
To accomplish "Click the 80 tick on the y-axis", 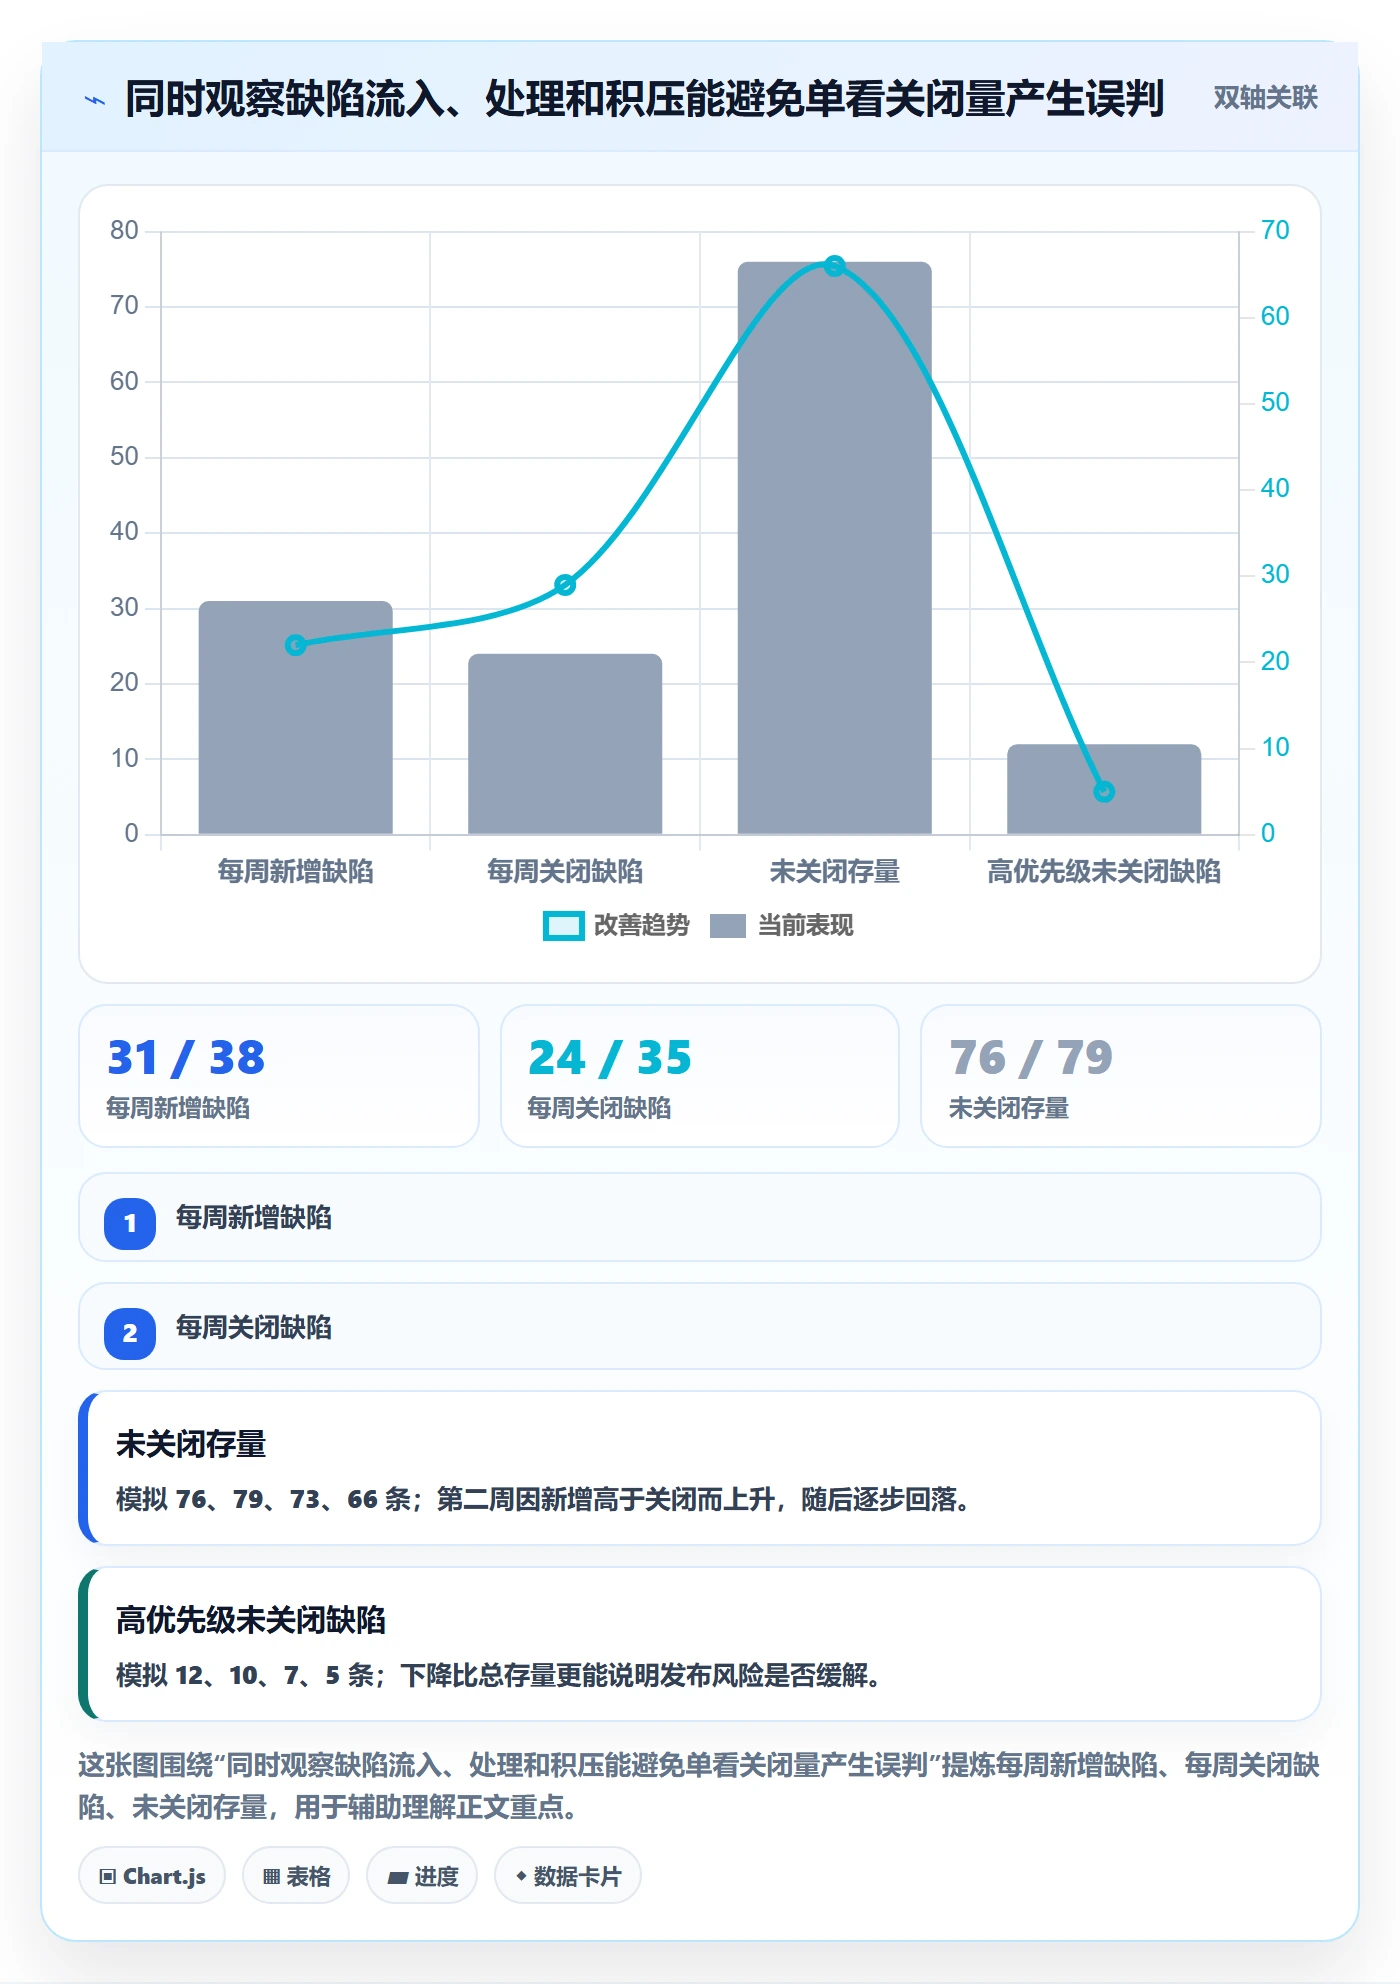I will [124, 230].
